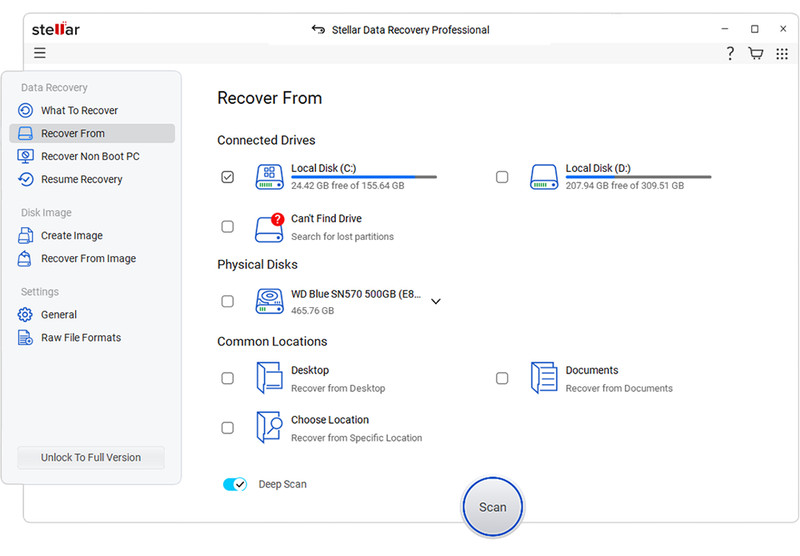Click the Recover Non Boot PC icon

click(x=26, y=156)
